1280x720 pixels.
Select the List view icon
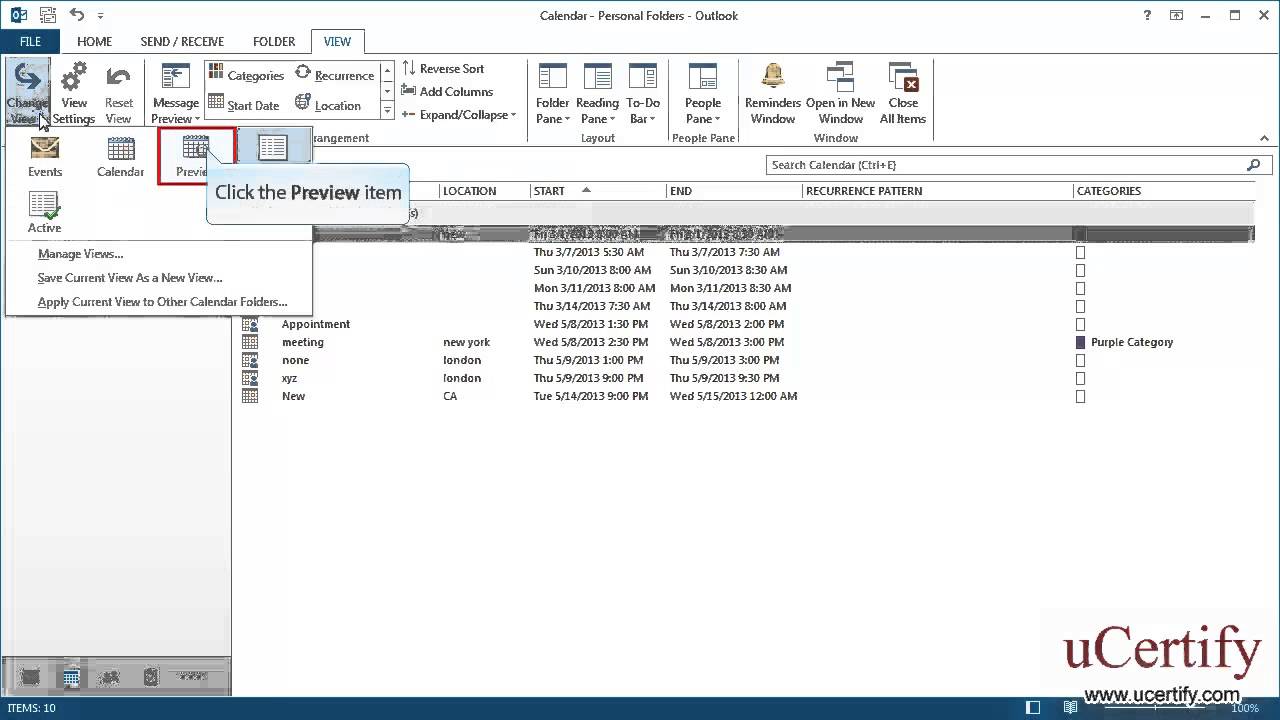click(273, 148)
